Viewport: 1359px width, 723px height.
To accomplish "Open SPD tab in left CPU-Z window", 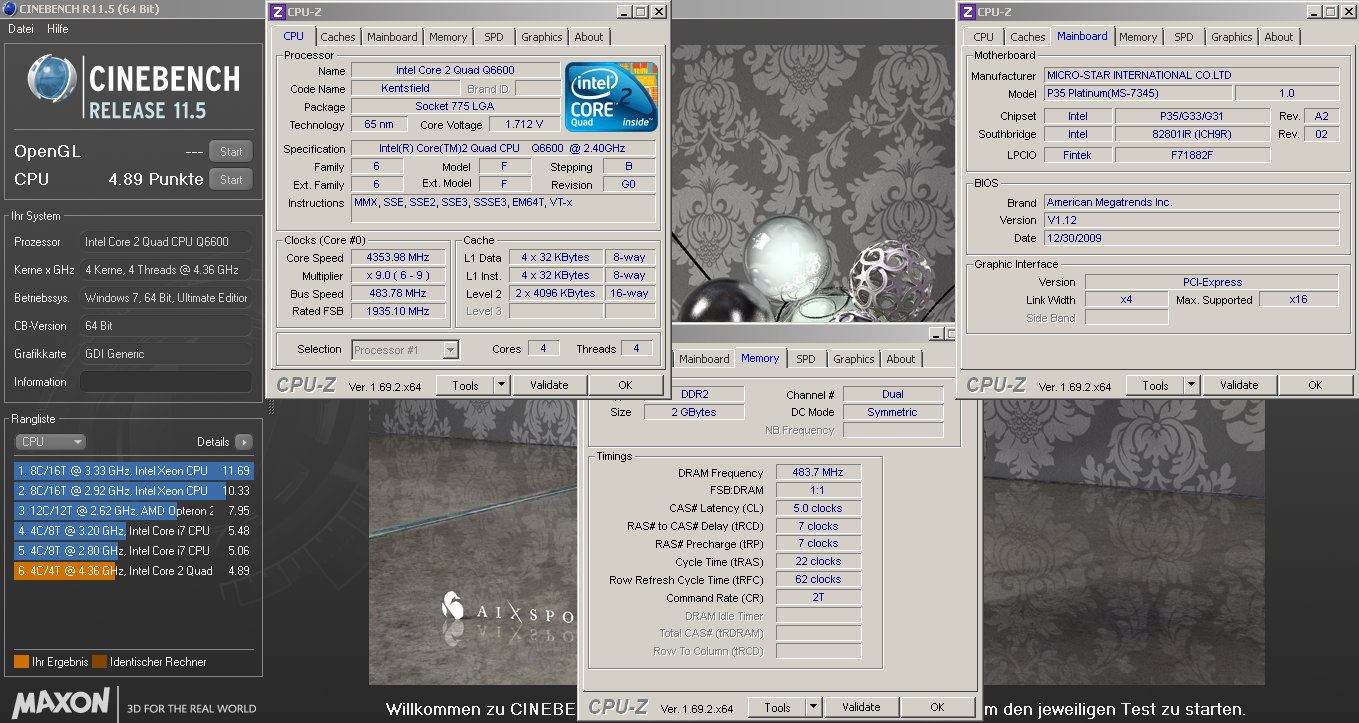I will (494, 37).
